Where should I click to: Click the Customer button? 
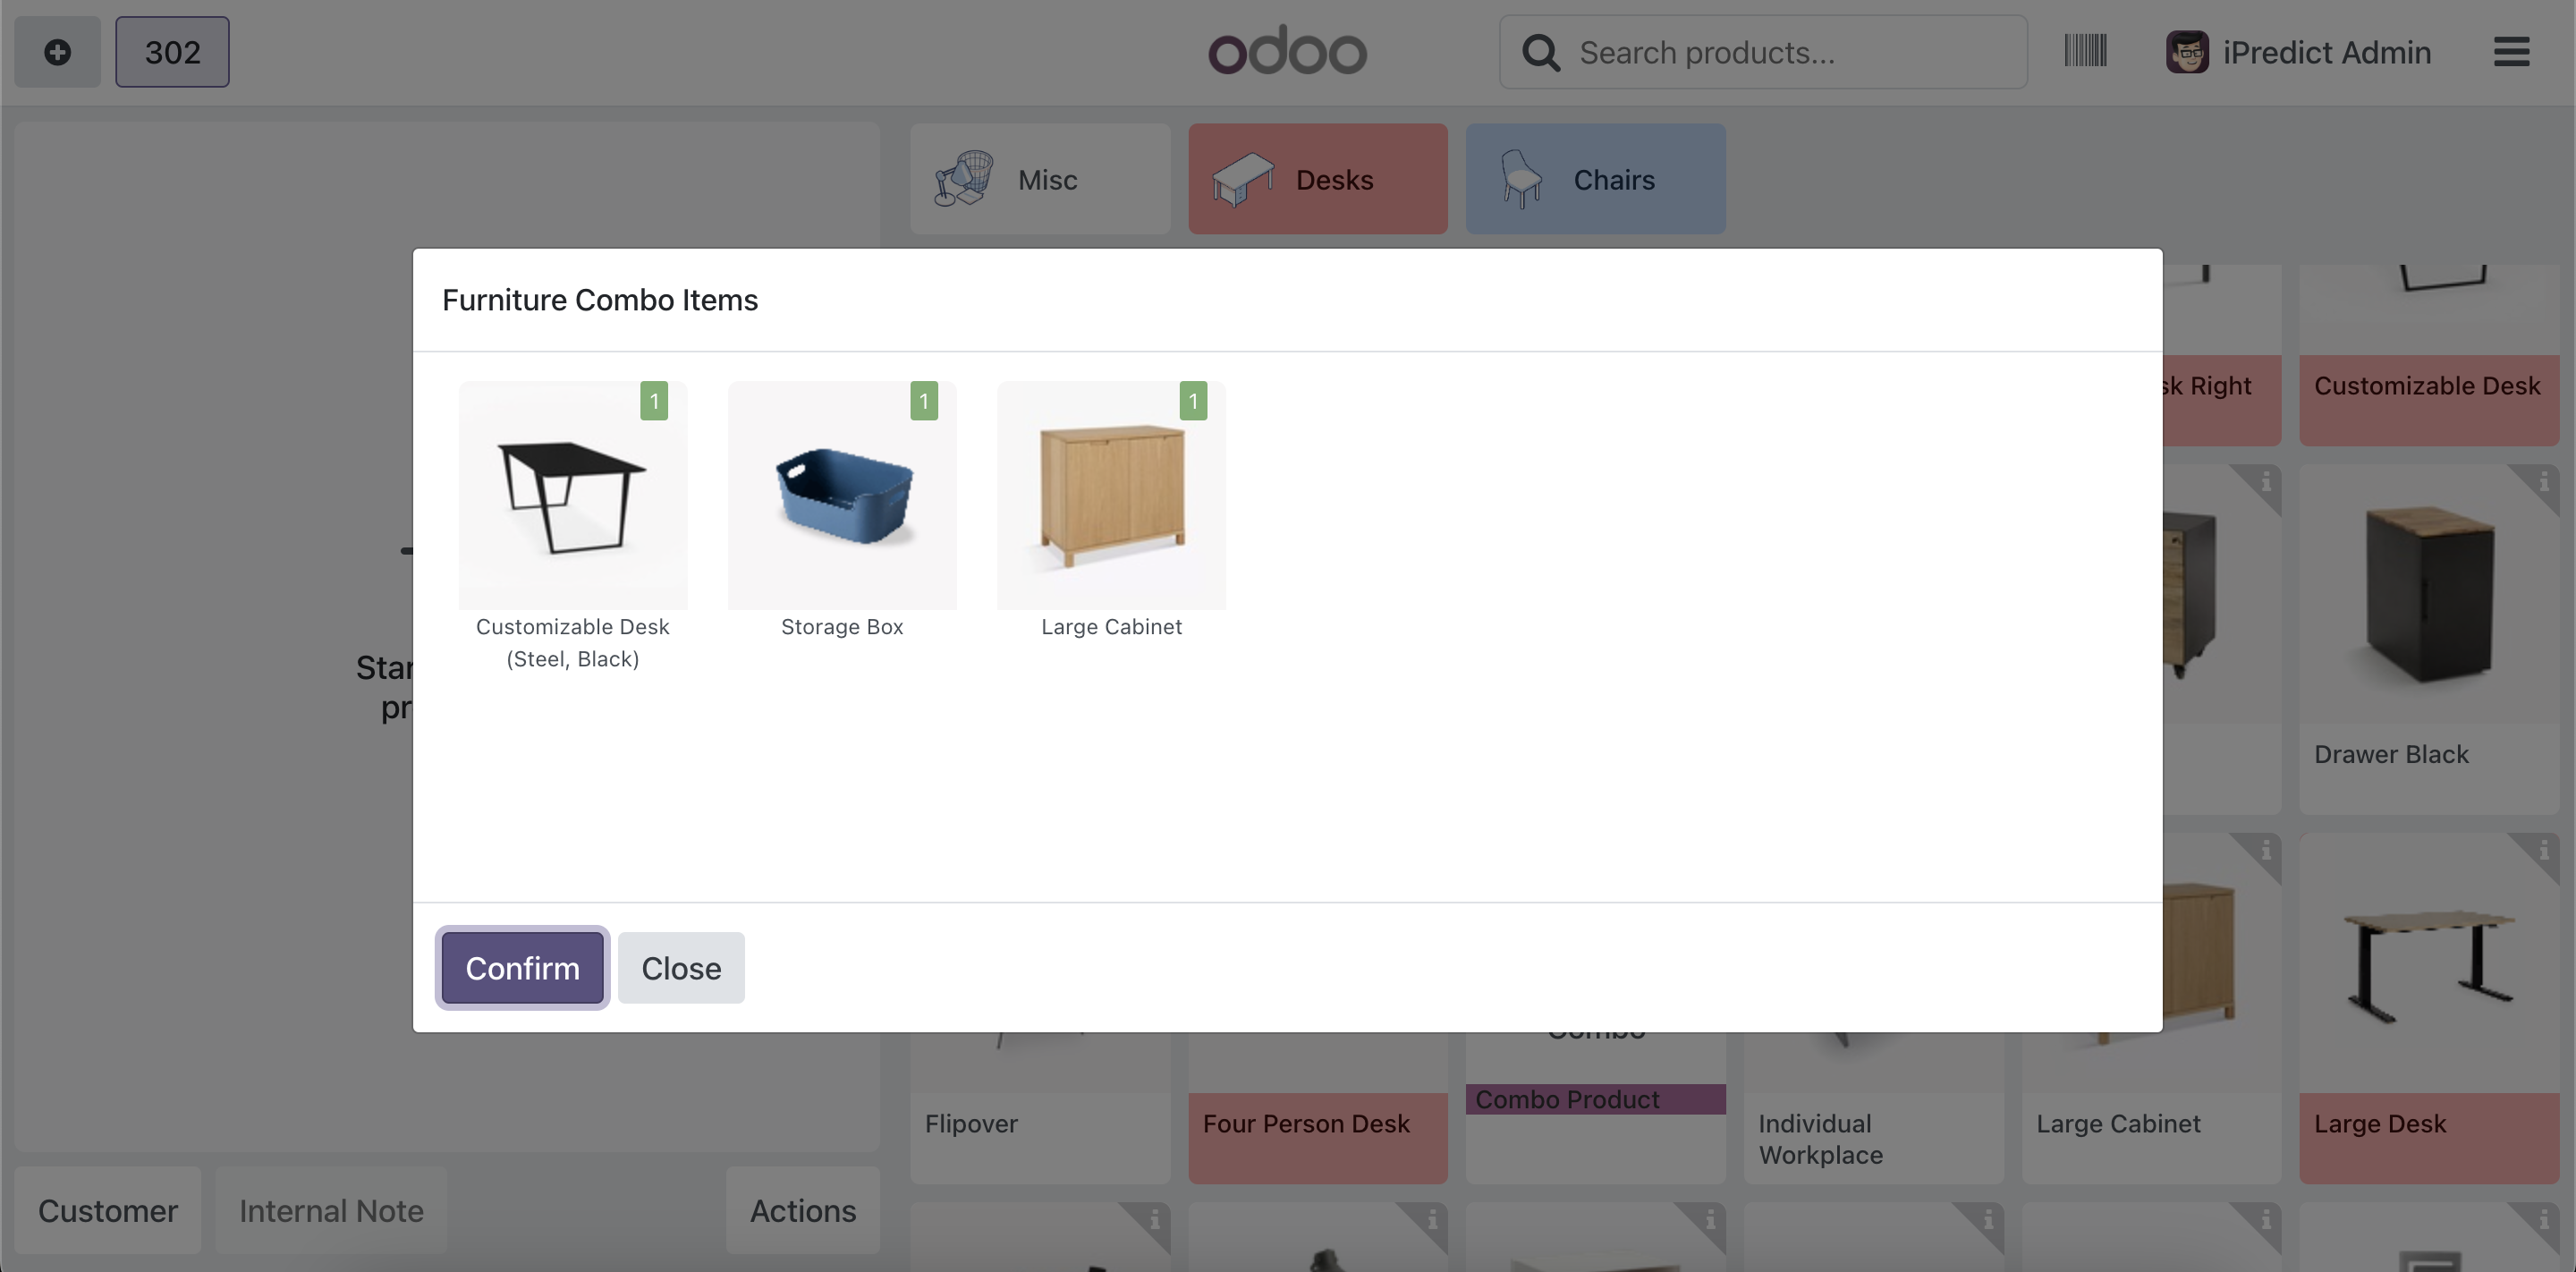pos(108,1211)
